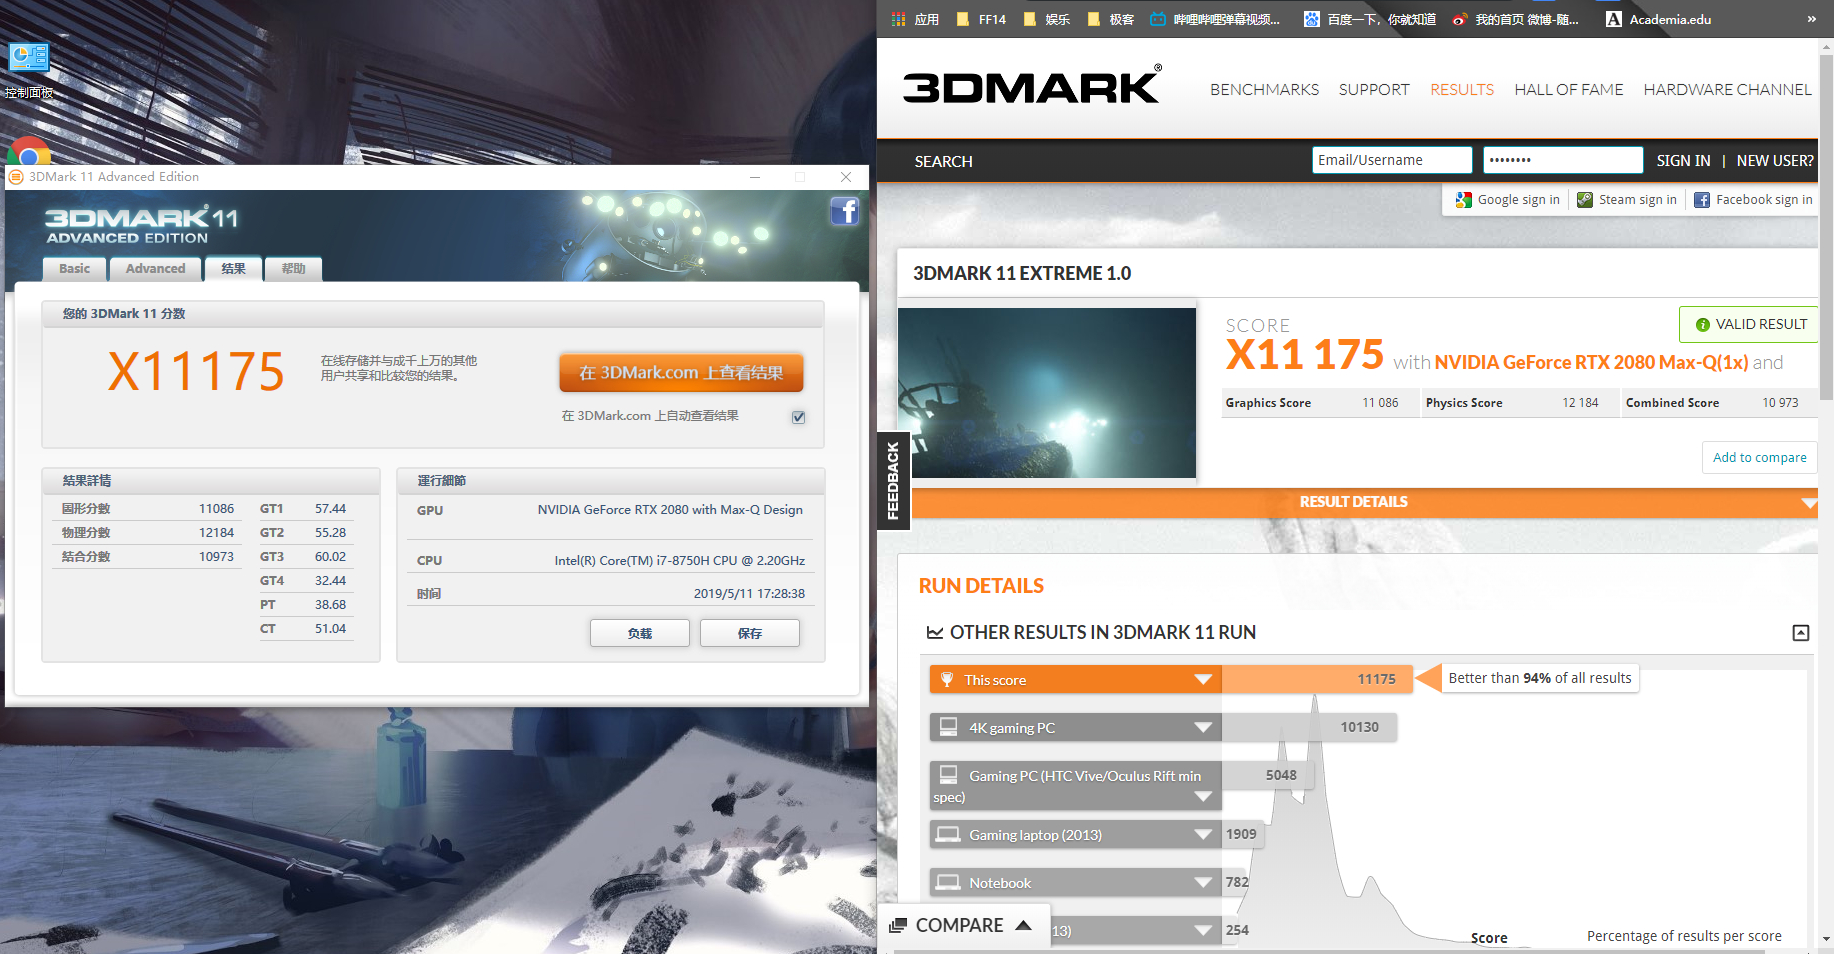1834x954 pixels.
Task: Open the FF14 bookmark folder
Action: click(981, 19)
